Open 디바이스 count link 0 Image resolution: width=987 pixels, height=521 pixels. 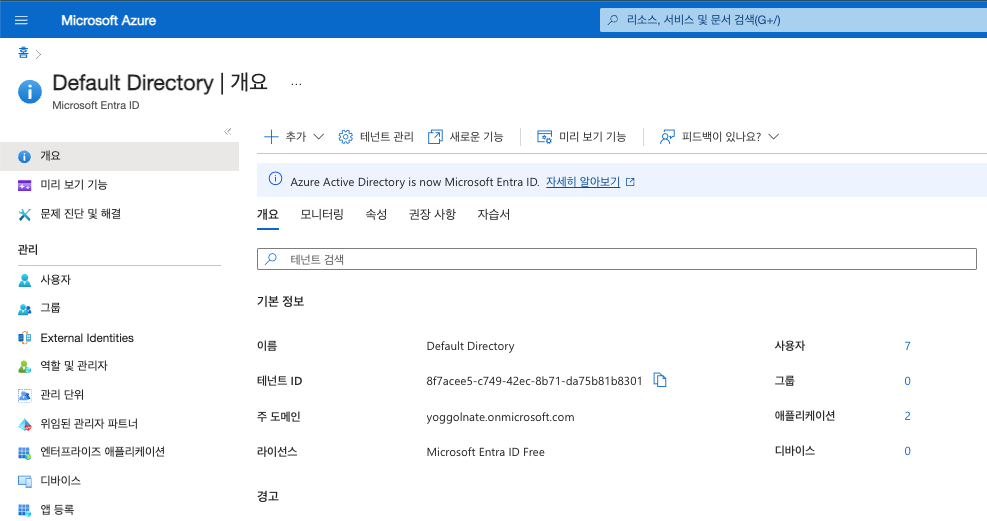[x=907, y=451]
